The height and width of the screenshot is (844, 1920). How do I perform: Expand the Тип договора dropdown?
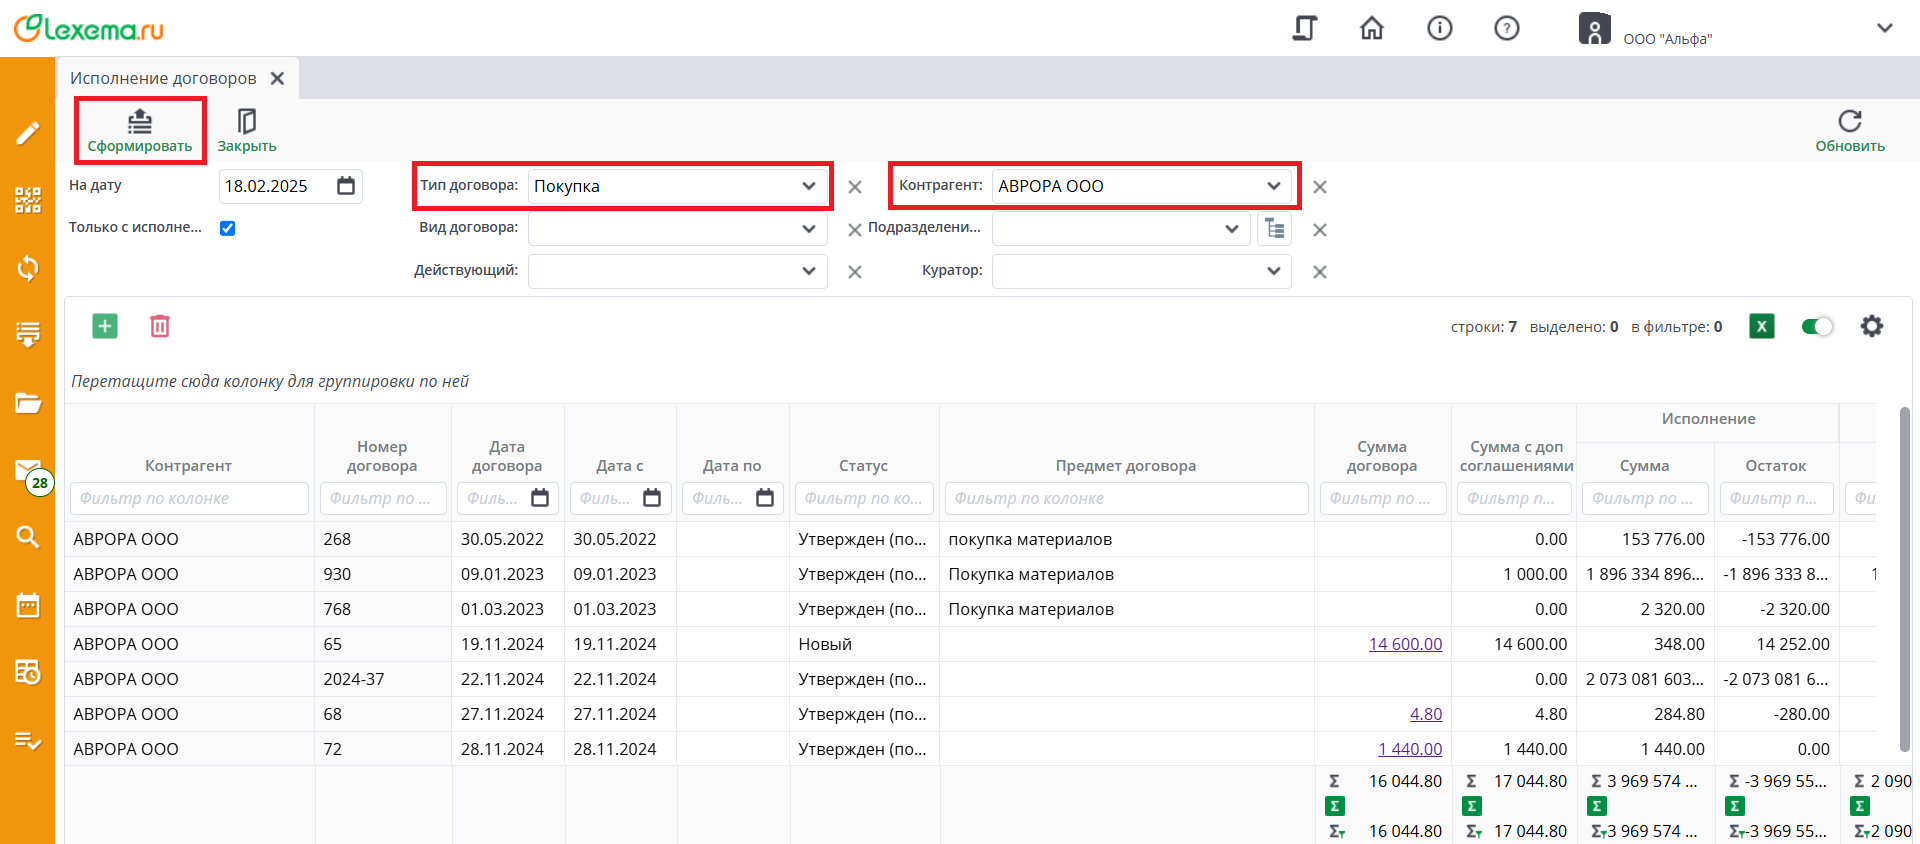pos(808,186)
